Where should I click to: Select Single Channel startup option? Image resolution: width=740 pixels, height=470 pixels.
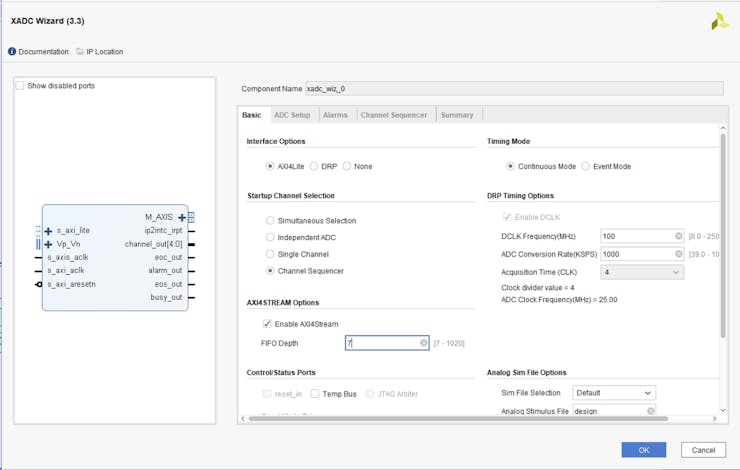270,254
